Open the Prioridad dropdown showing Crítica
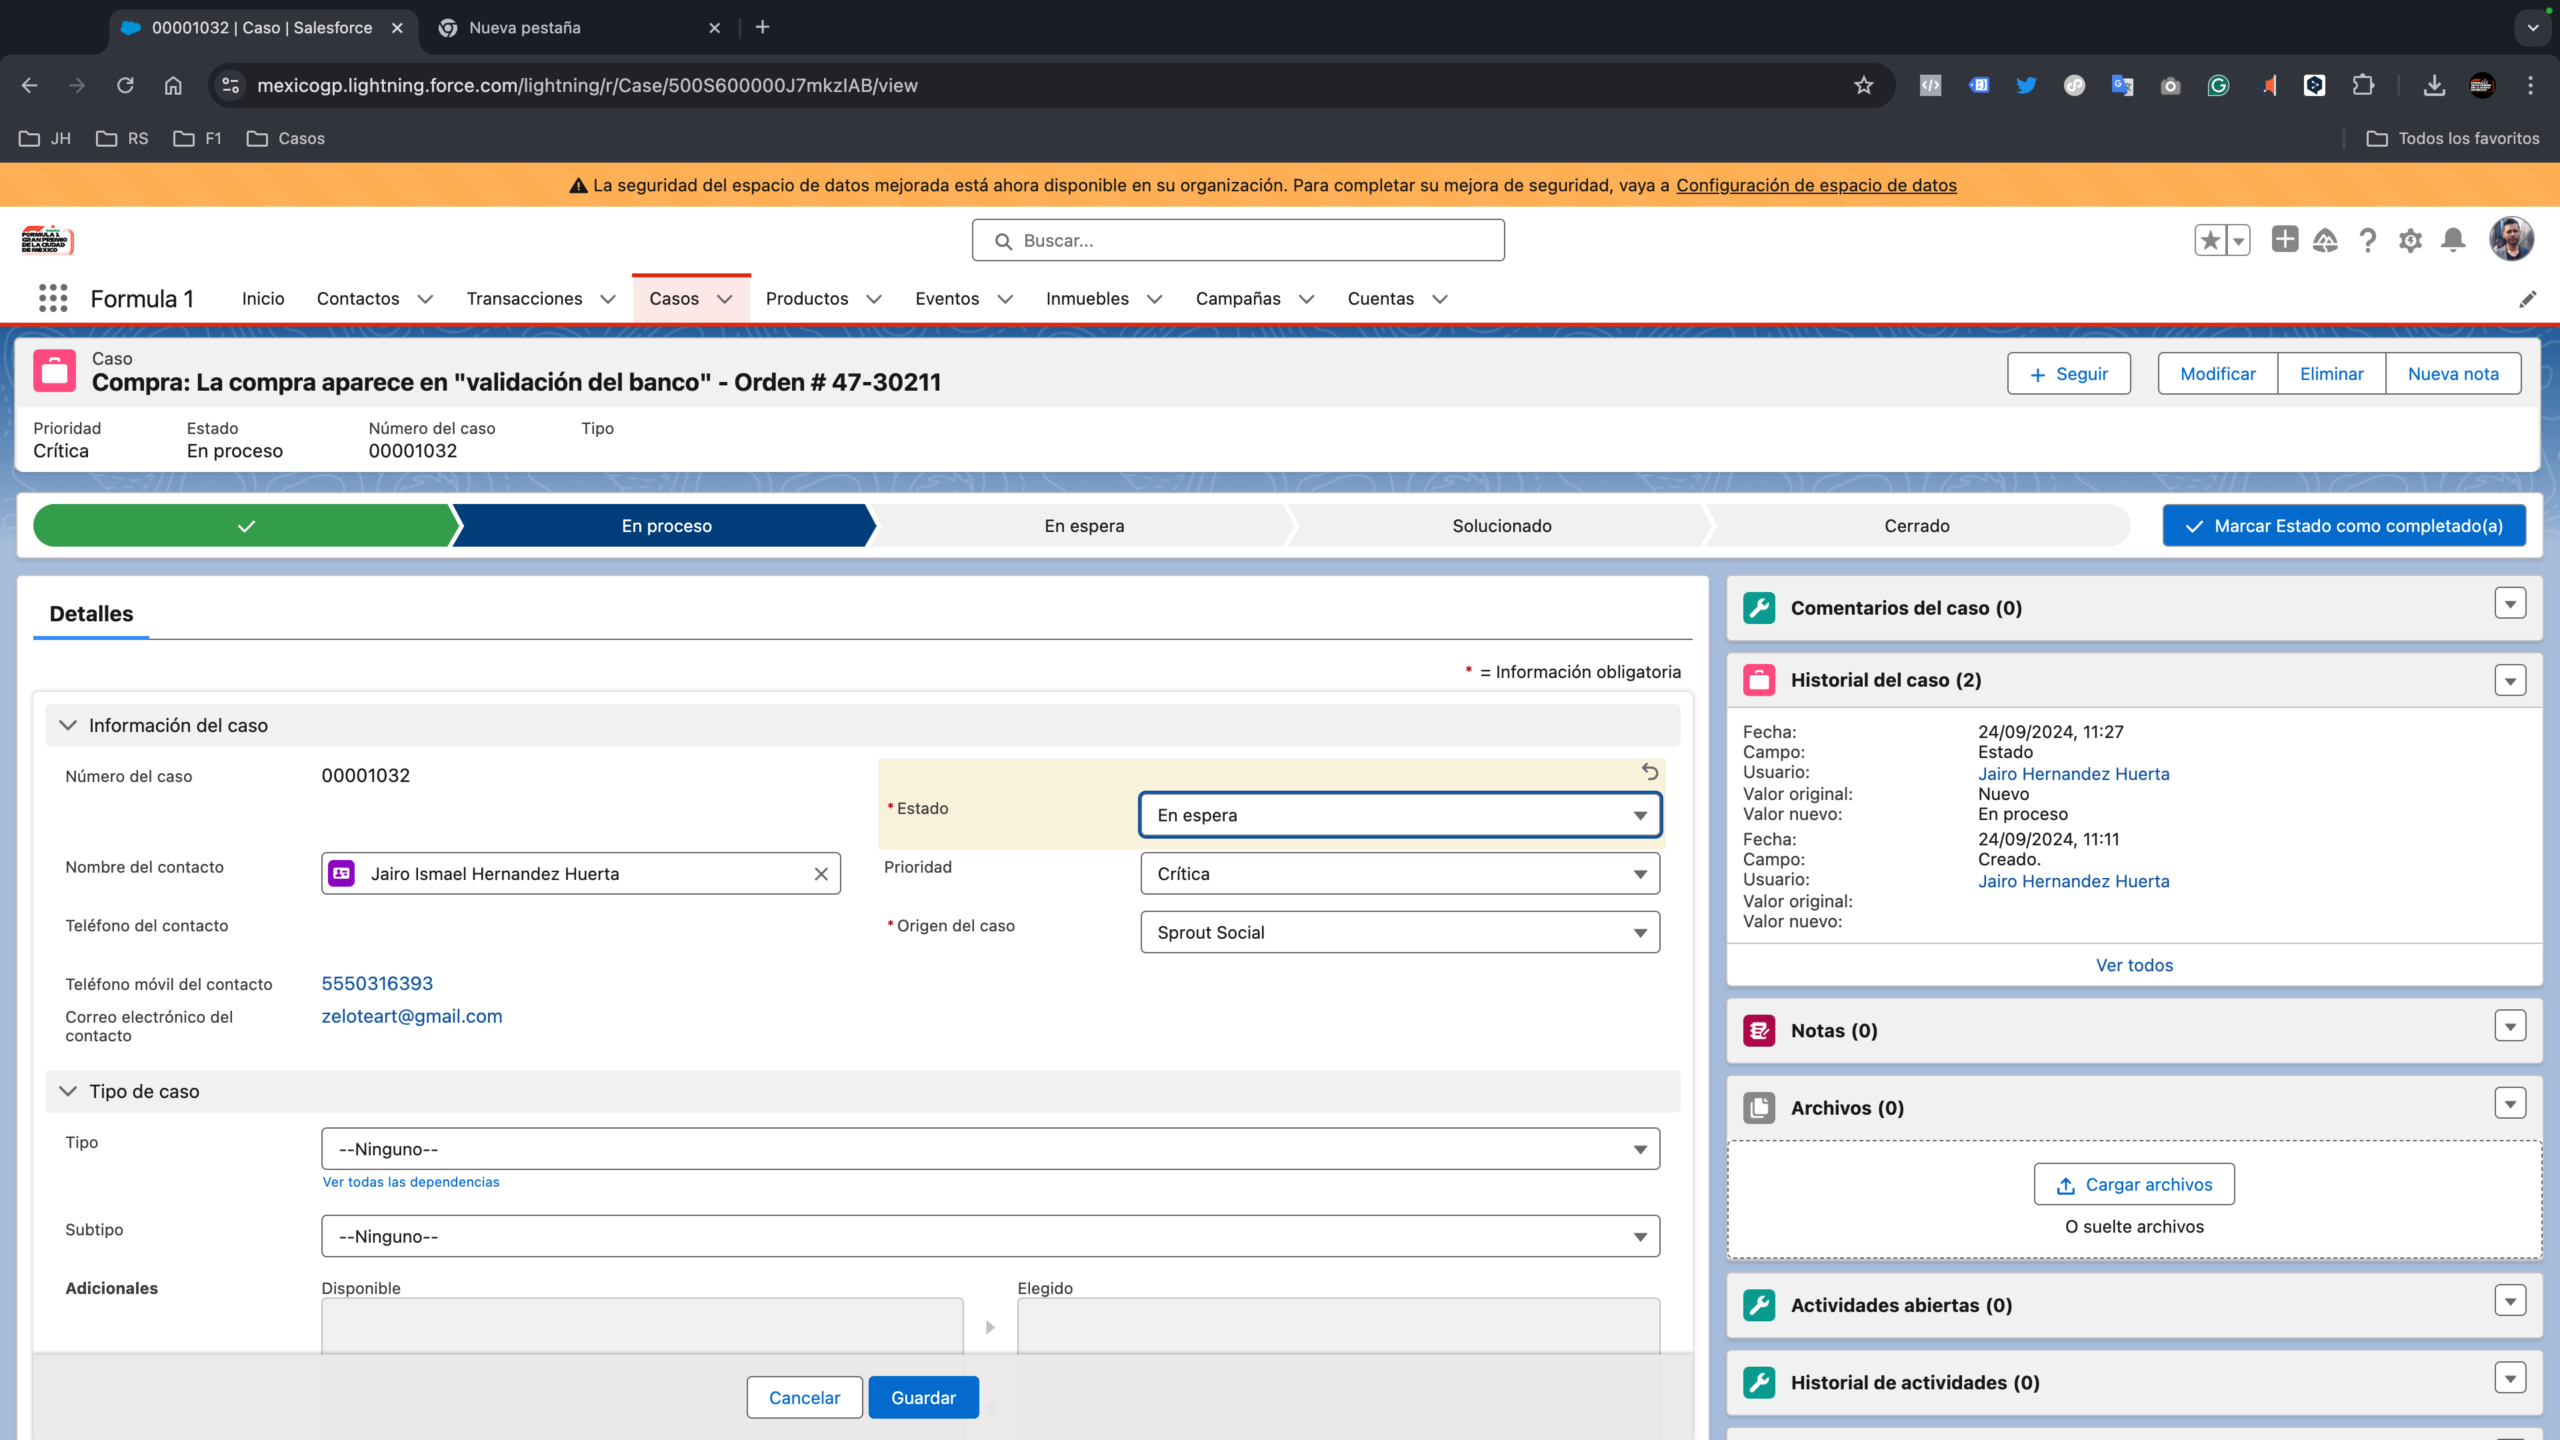Screen dimensions: 2560x1440 pos(1400,874)
